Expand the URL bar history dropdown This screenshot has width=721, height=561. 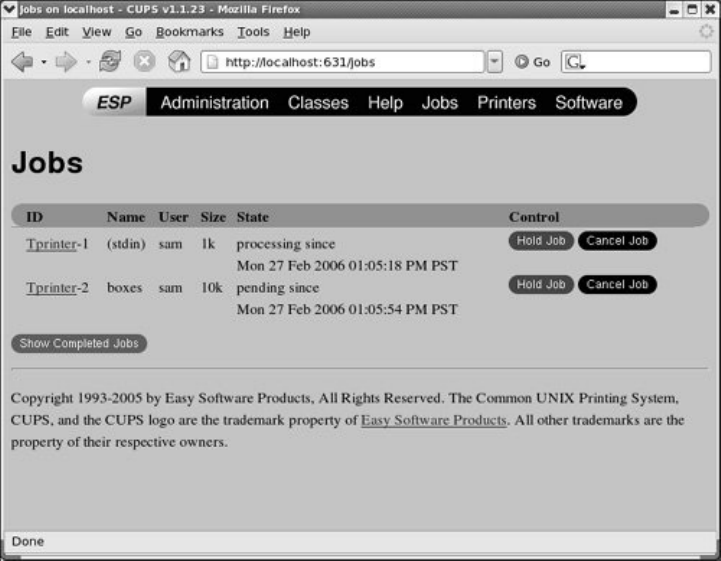494,62
